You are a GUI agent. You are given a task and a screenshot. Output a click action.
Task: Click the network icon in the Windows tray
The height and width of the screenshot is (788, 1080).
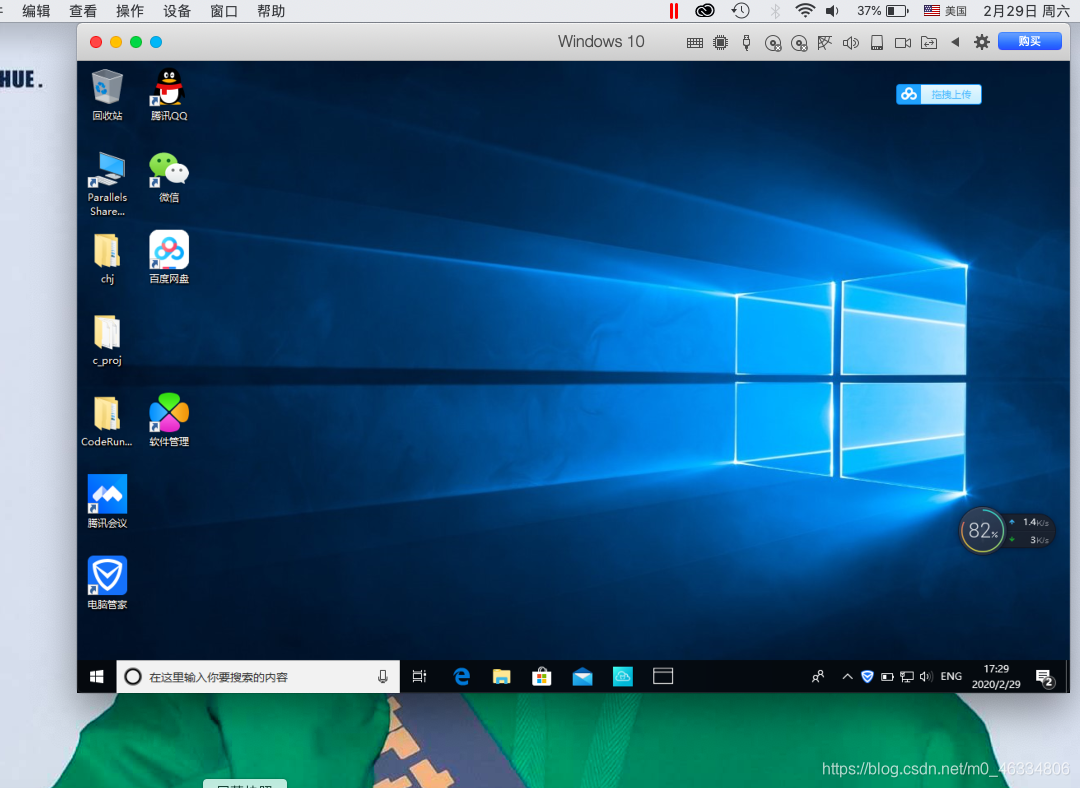click(x=907, y=677)
